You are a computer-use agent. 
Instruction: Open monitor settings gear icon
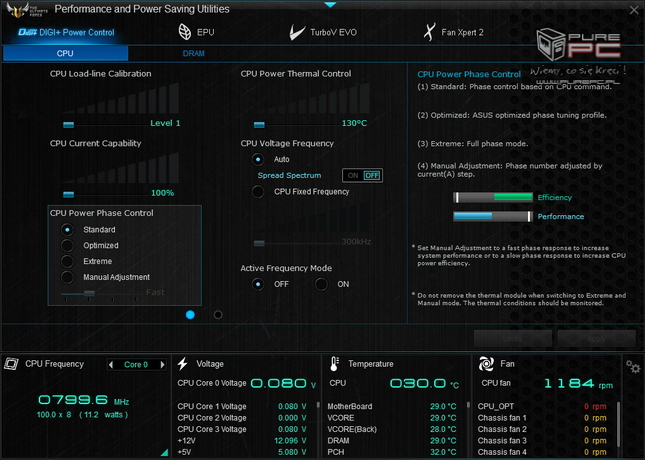click(633, 366)
